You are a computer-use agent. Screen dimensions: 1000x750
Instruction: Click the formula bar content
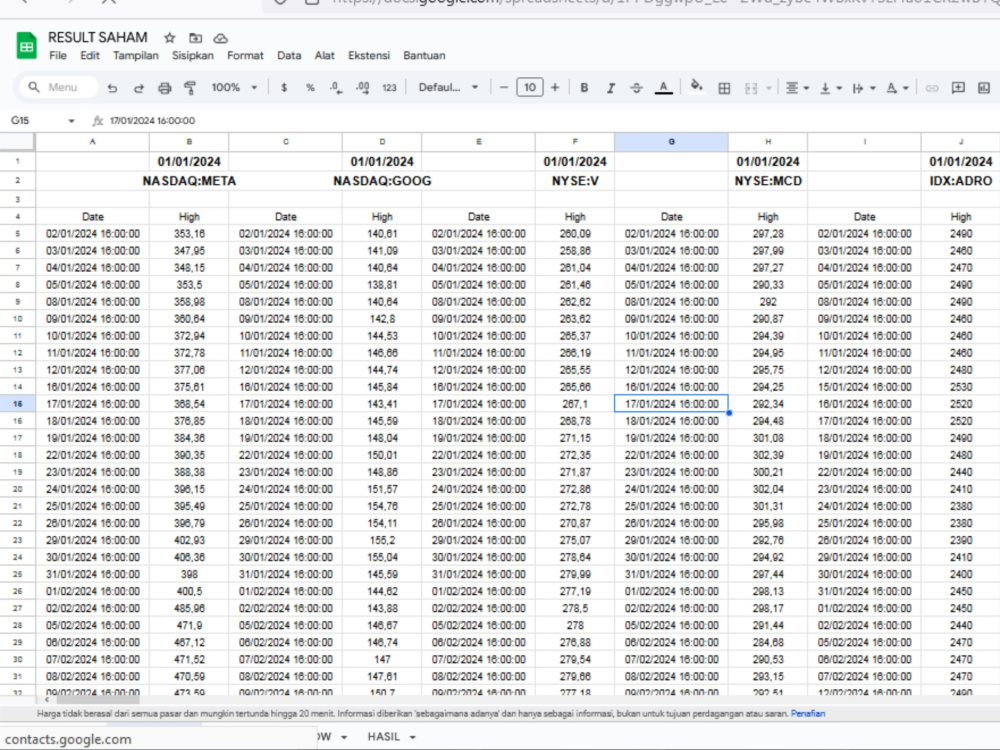[x=152, y=121]
